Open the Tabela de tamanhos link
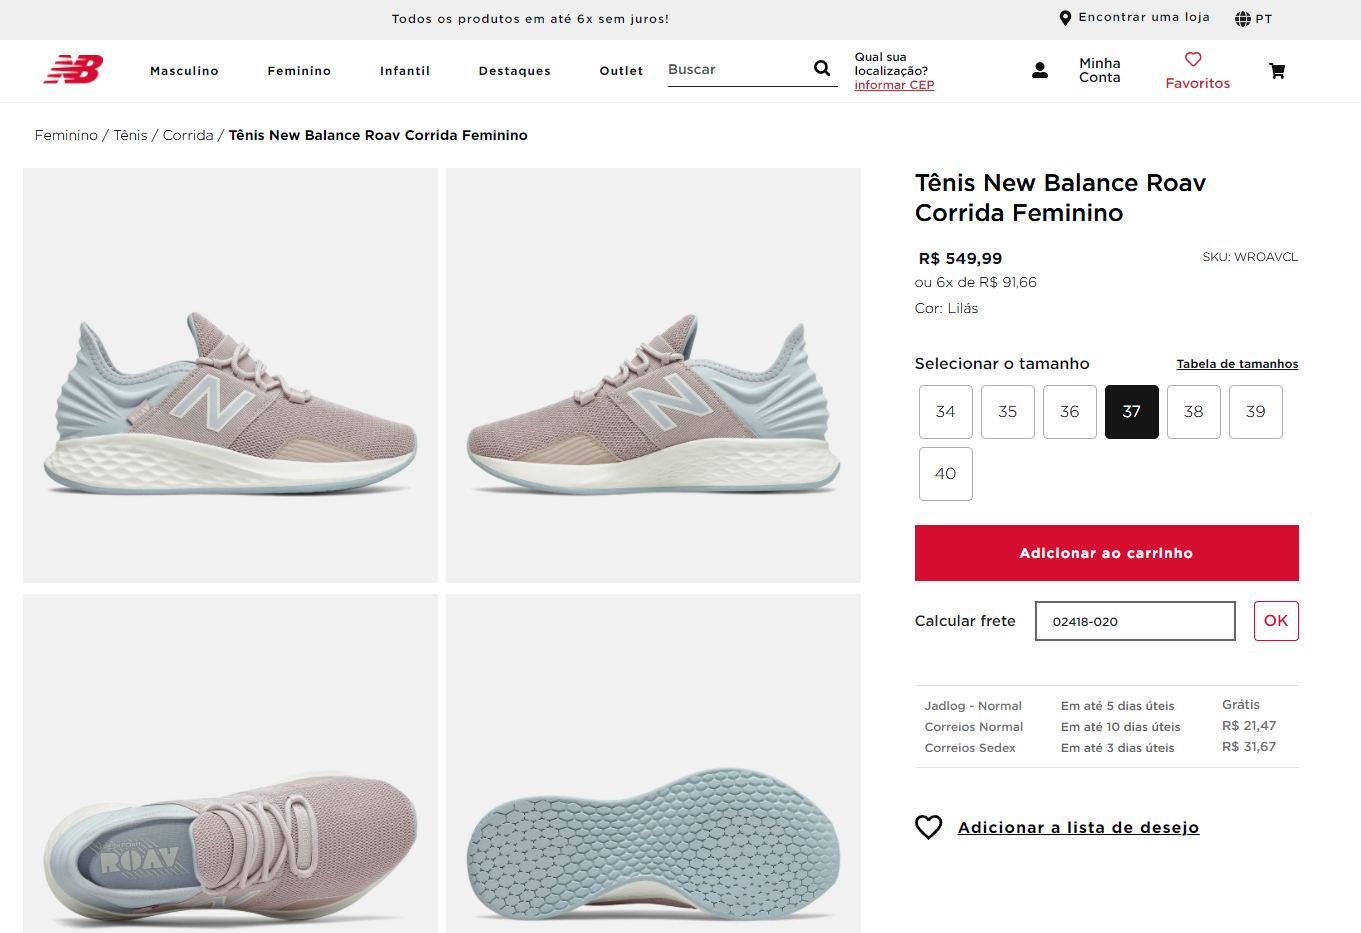The width and height of the screenshot is (1361, 933). click(x=1237, y=364)
